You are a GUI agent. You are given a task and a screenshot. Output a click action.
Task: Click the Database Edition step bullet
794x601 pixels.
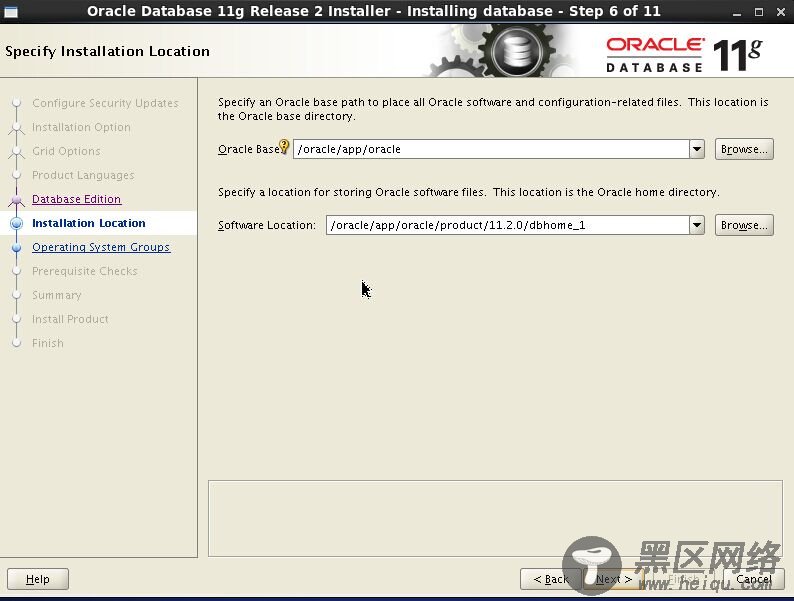[16, 199]
